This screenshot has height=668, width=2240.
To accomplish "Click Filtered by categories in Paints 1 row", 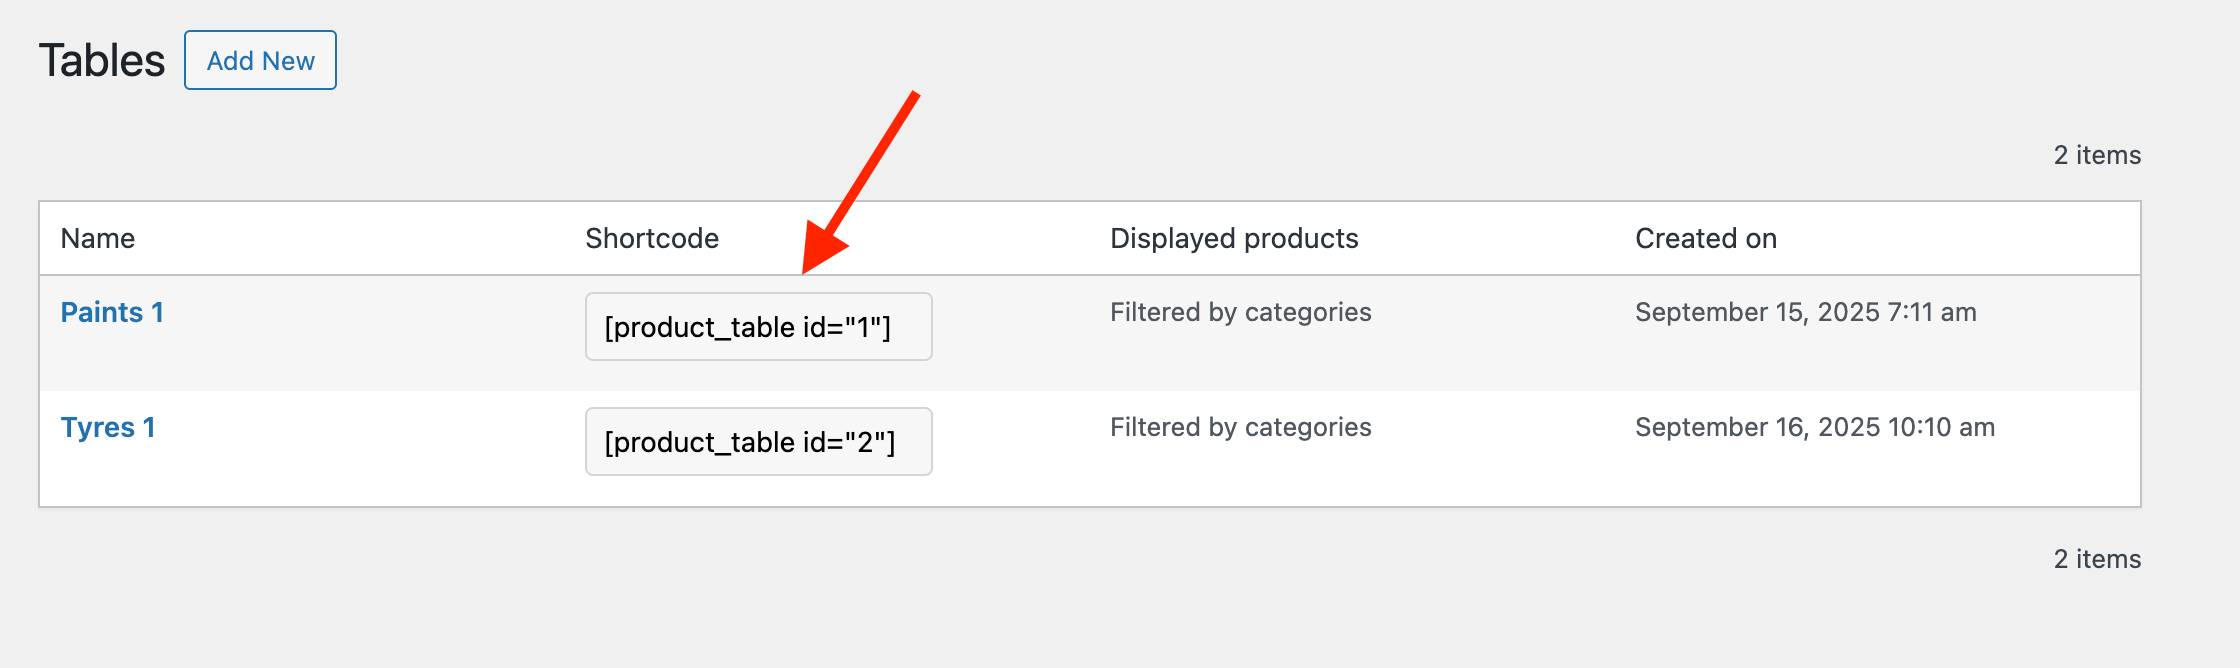I will pyautogui.click(x=1240, y=313).
